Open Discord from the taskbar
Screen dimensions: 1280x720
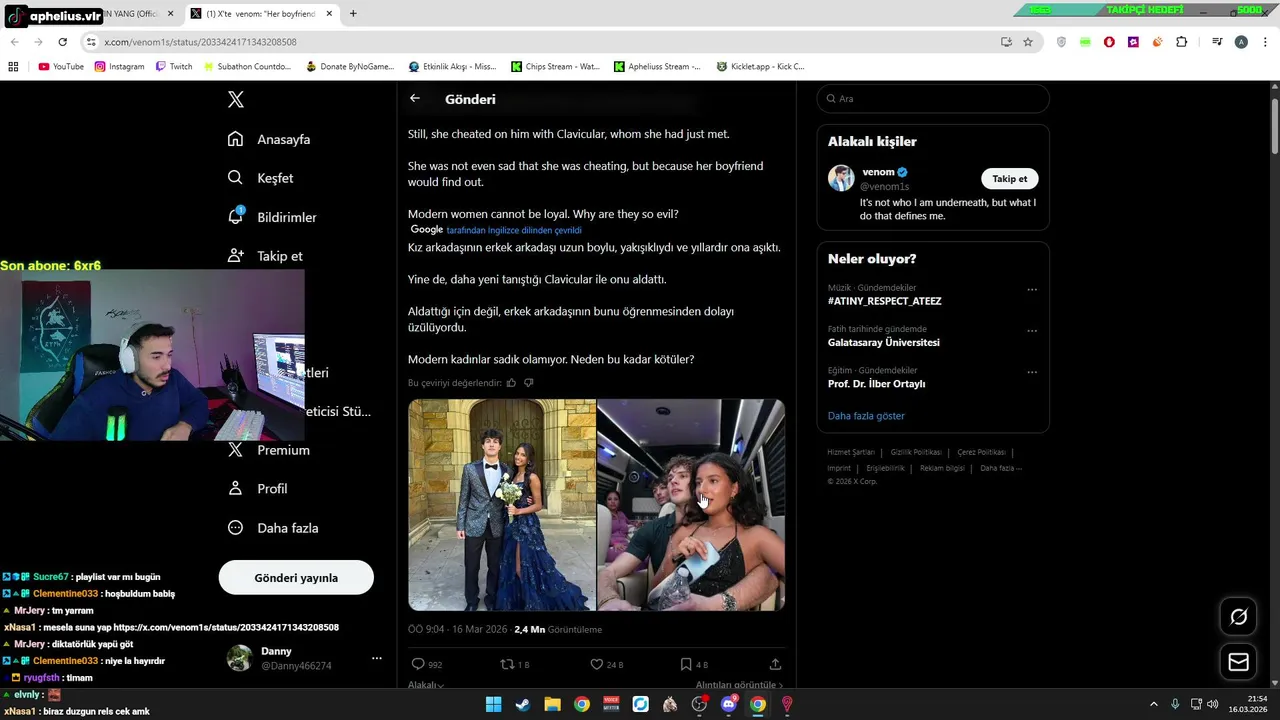click(x=729, y=704)
